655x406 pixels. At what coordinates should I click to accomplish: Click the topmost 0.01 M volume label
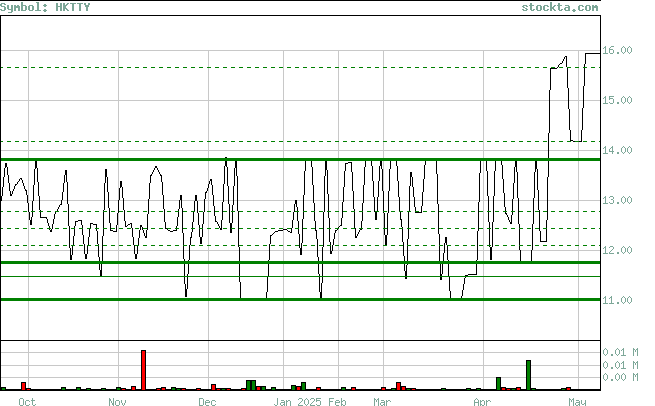[620, 353]
